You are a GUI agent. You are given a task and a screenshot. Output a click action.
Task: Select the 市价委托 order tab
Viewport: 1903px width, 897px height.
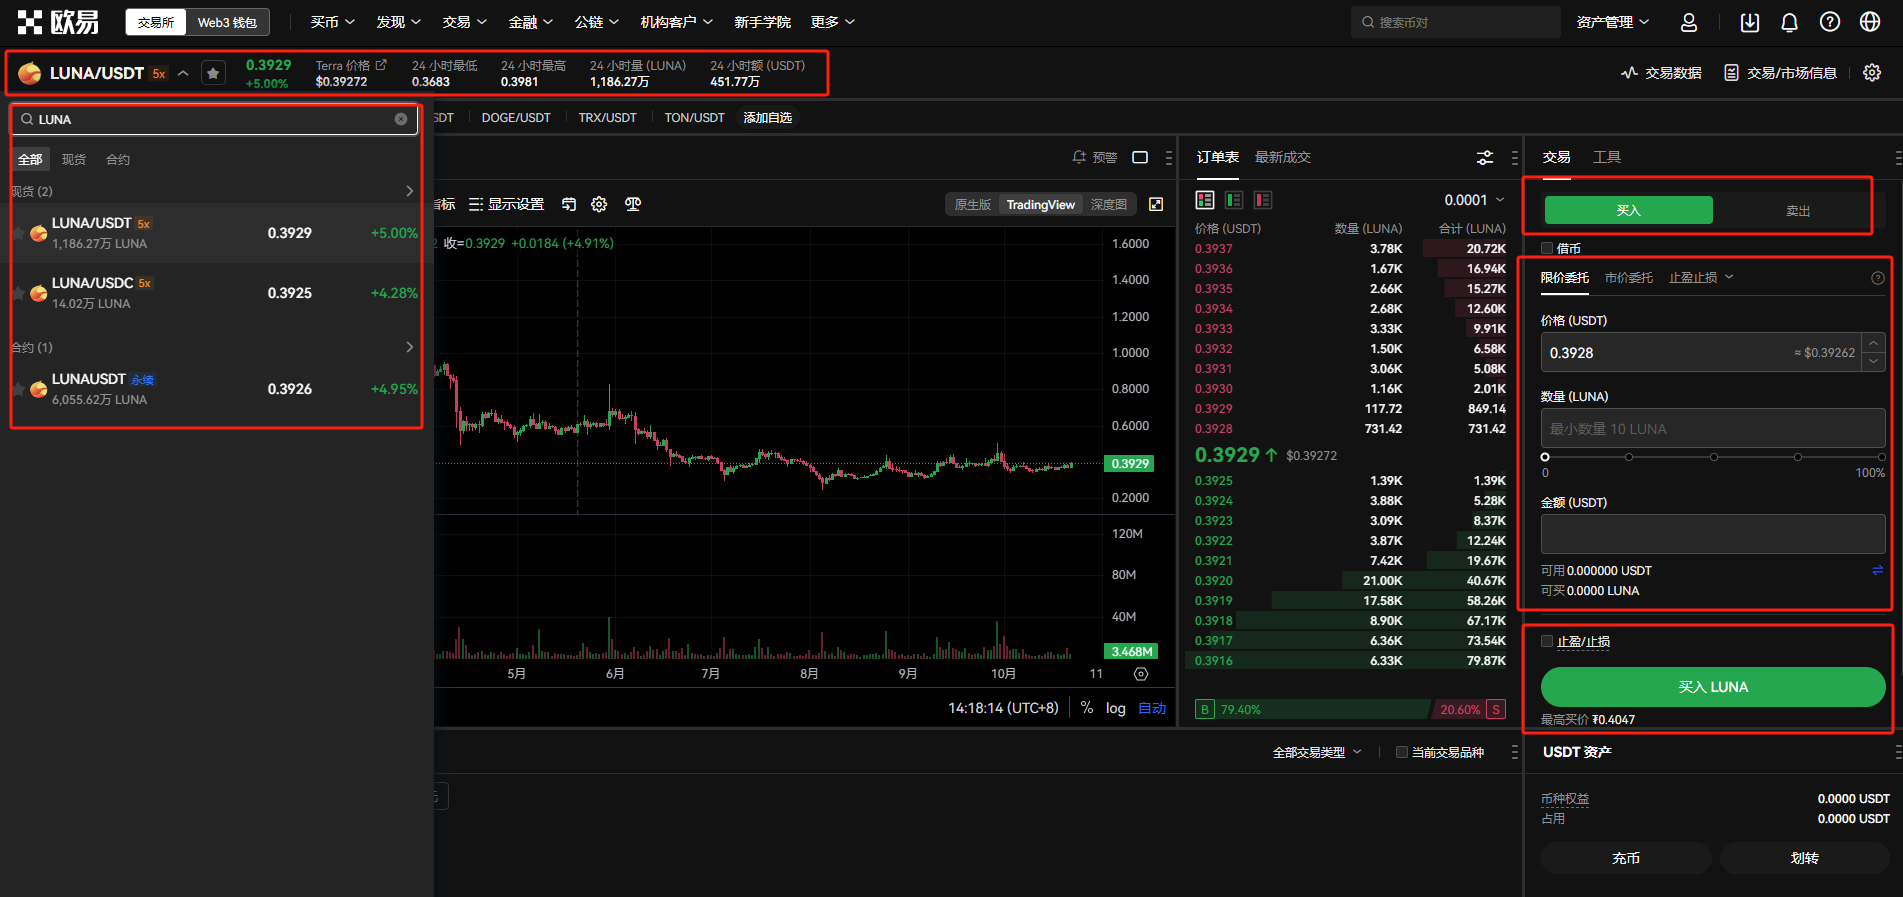(x=1628, y=278)
